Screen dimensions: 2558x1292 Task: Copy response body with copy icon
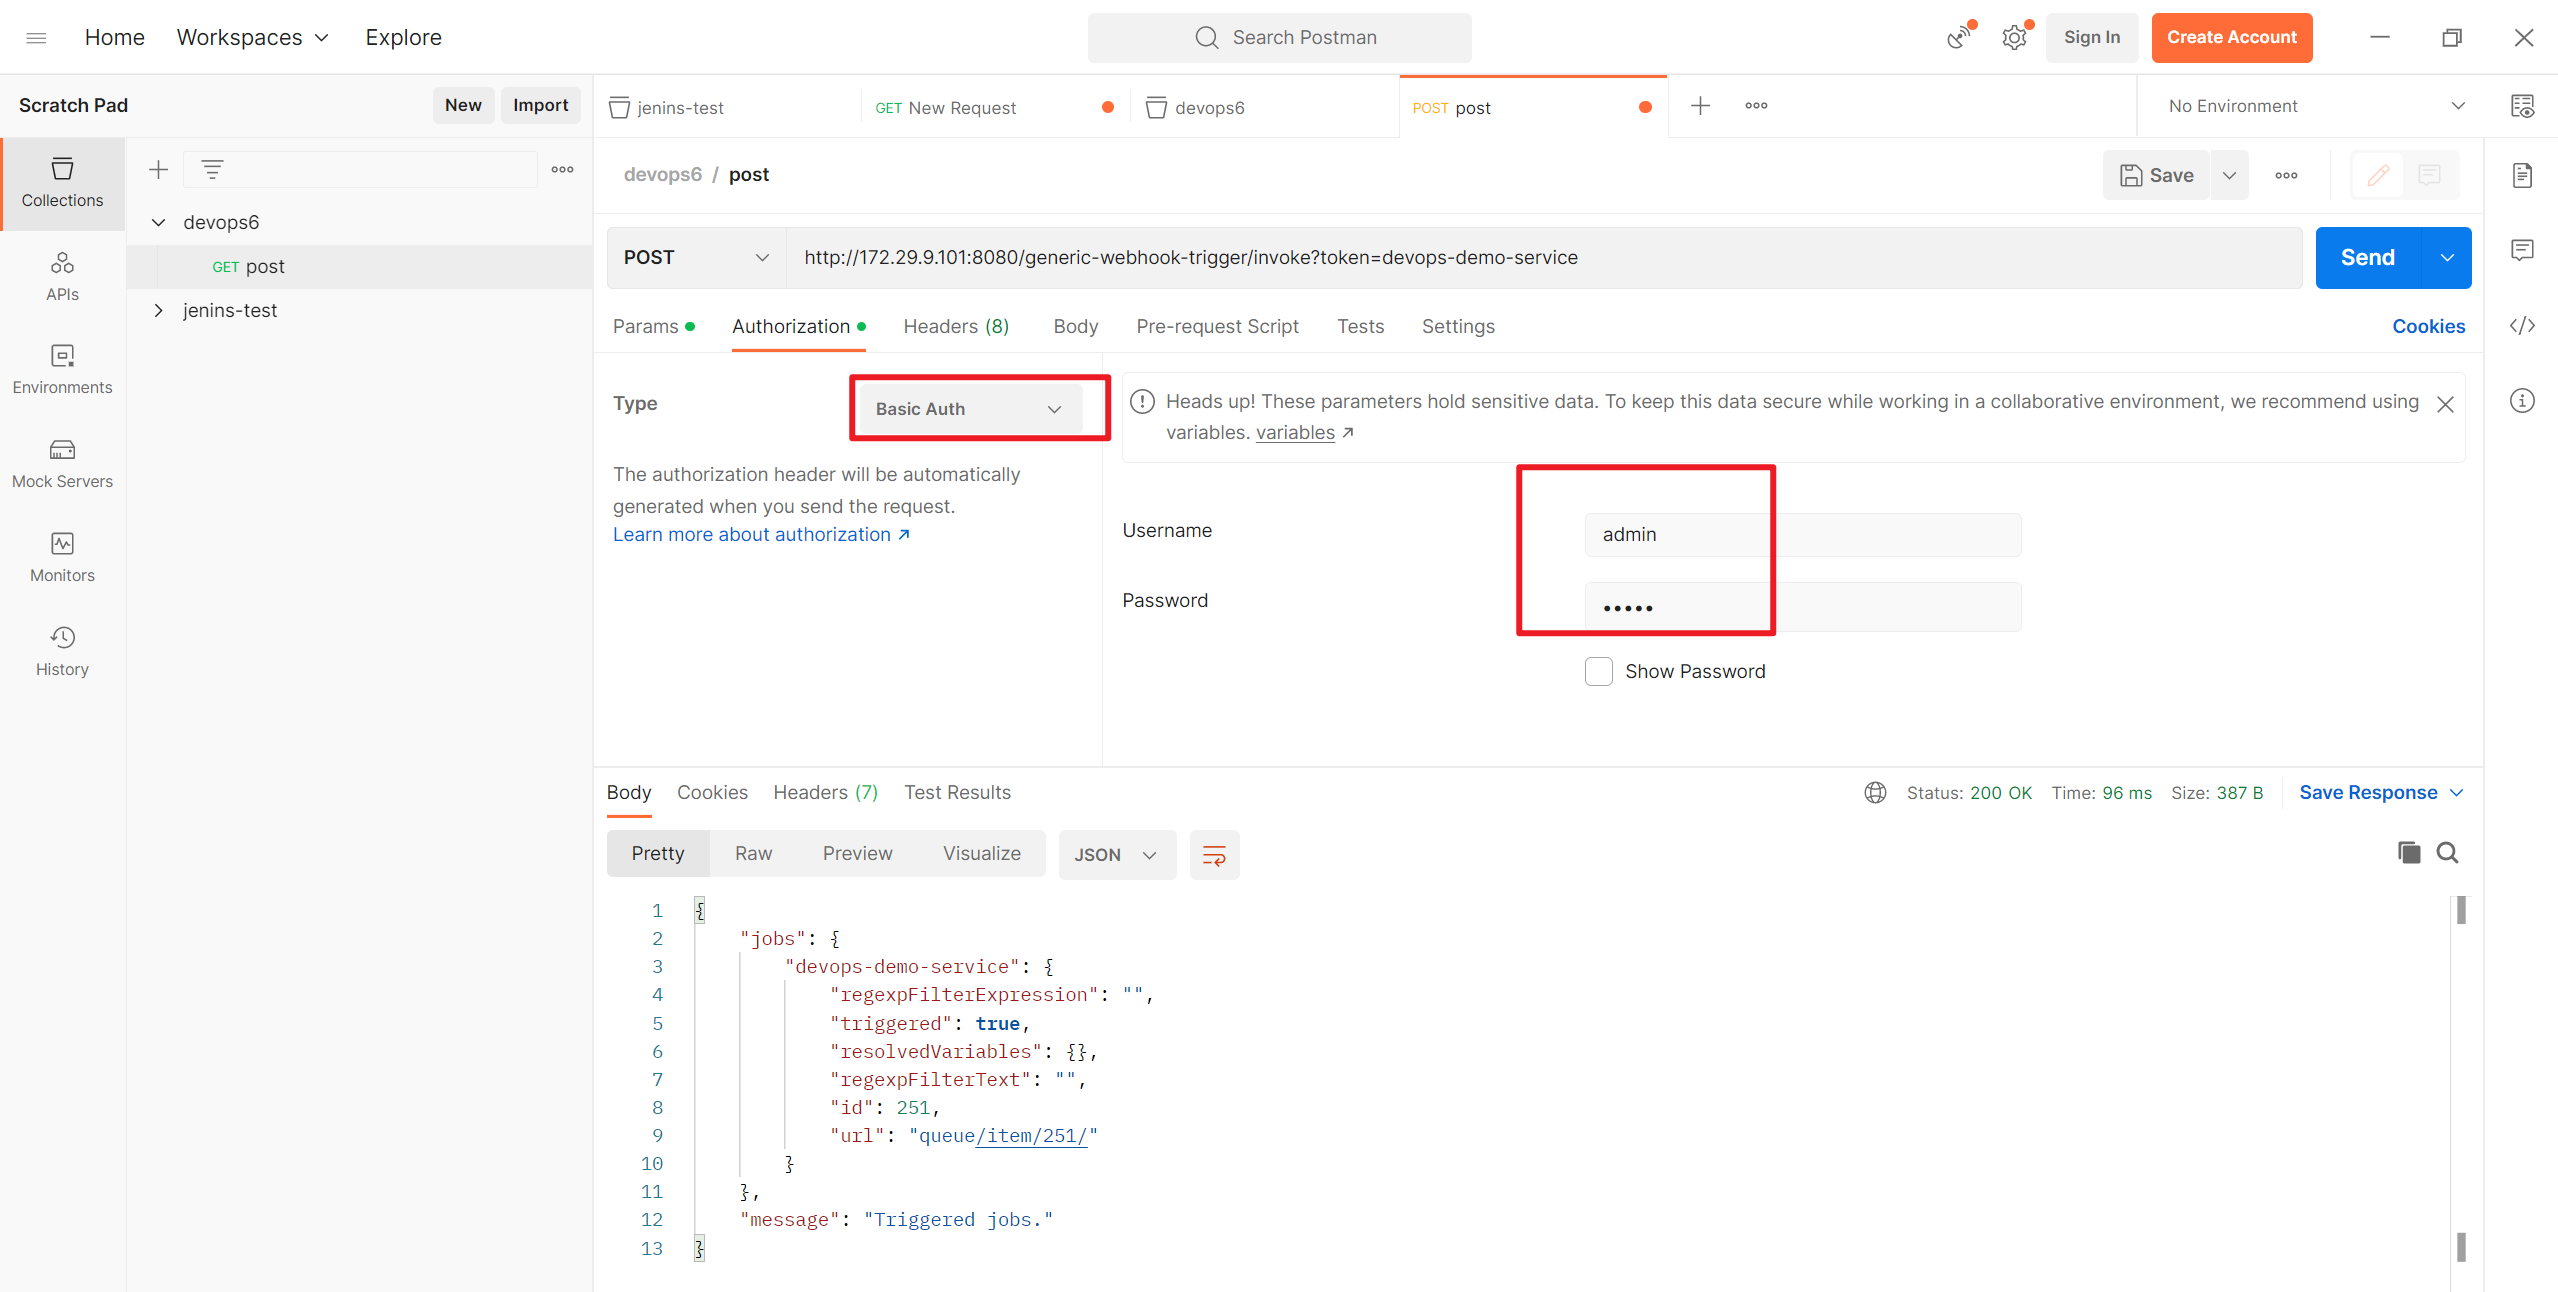point(2409,853)
